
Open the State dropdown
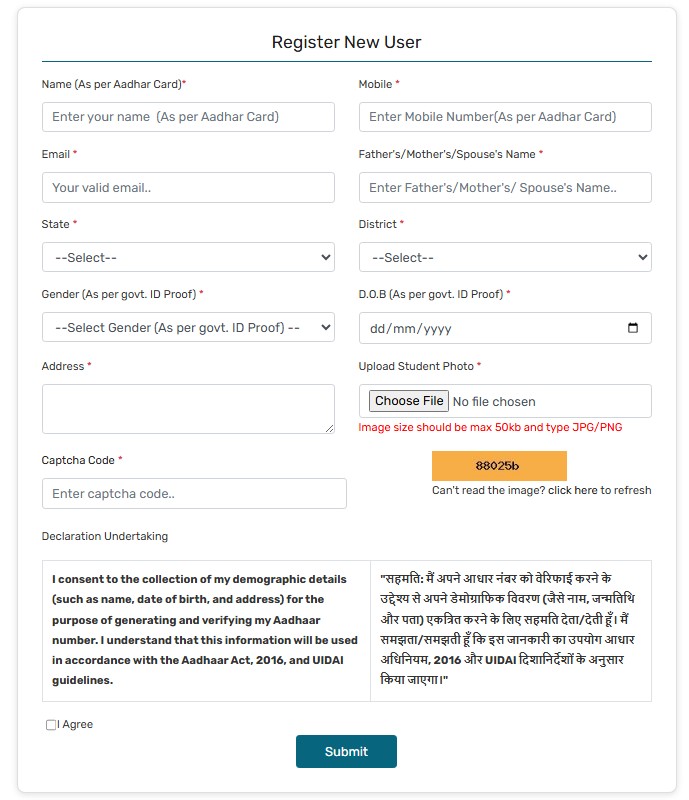tap(188, 257)
